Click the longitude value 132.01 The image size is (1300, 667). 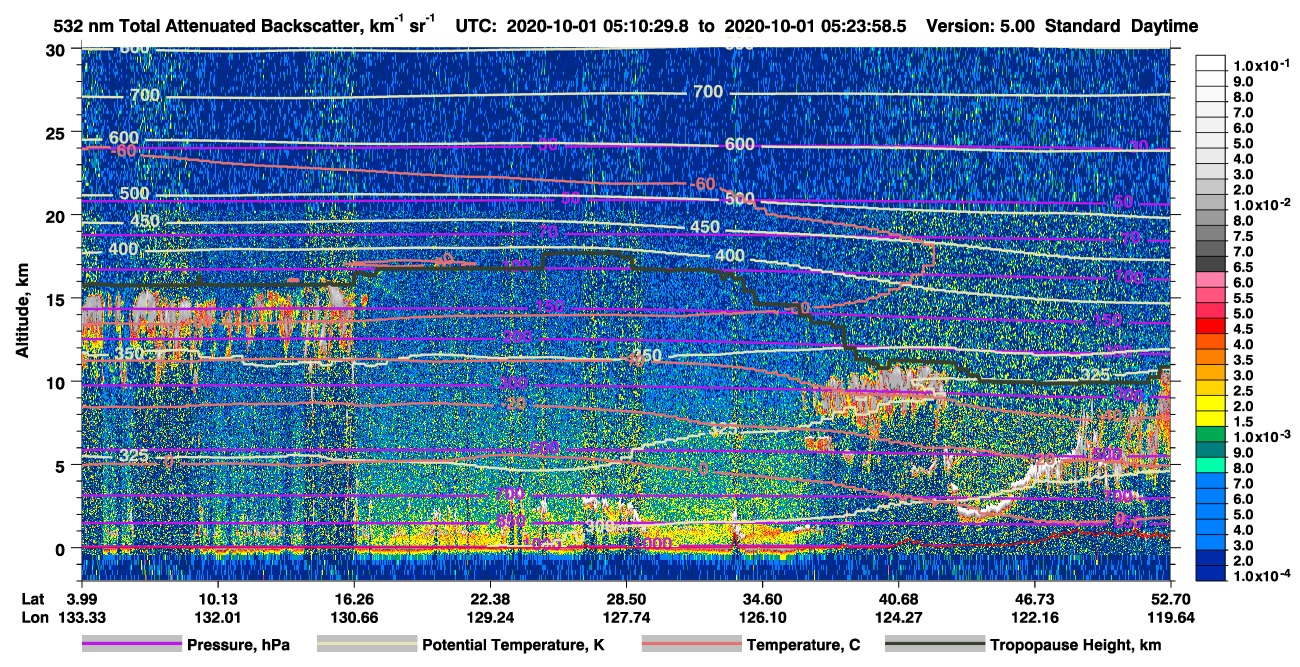coord(216,616)
